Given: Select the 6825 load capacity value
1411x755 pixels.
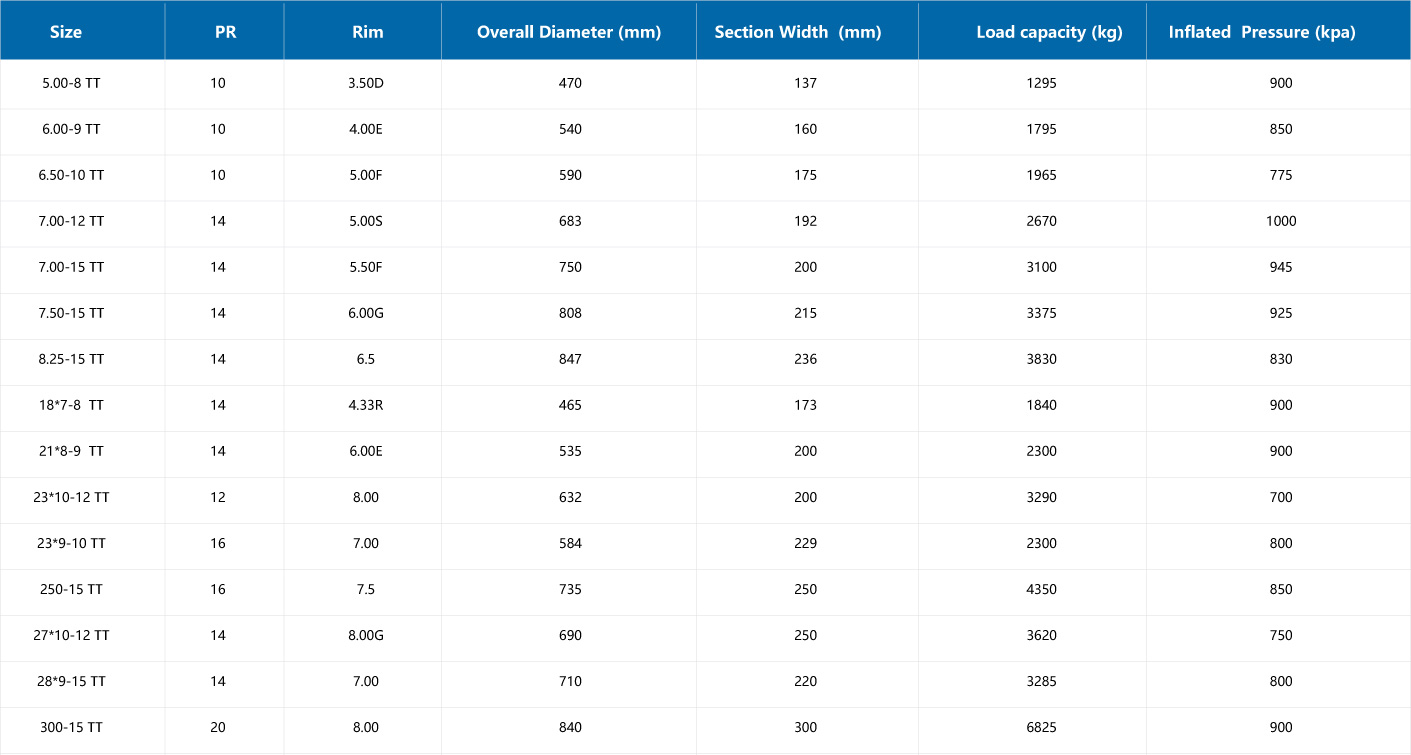Looking at the screenshot, I should (1041, 727).
